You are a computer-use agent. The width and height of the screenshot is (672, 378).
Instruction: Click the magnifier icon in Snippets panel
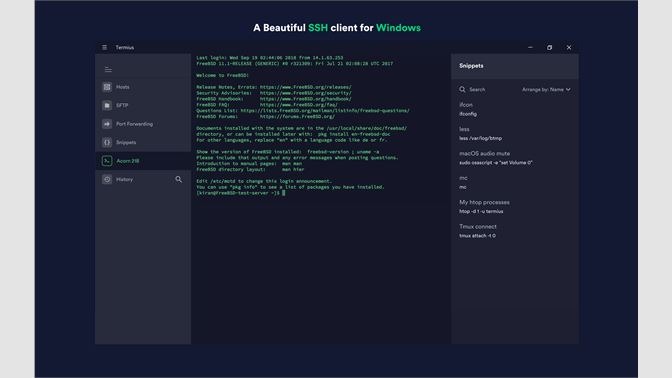(x=462, y=90)
